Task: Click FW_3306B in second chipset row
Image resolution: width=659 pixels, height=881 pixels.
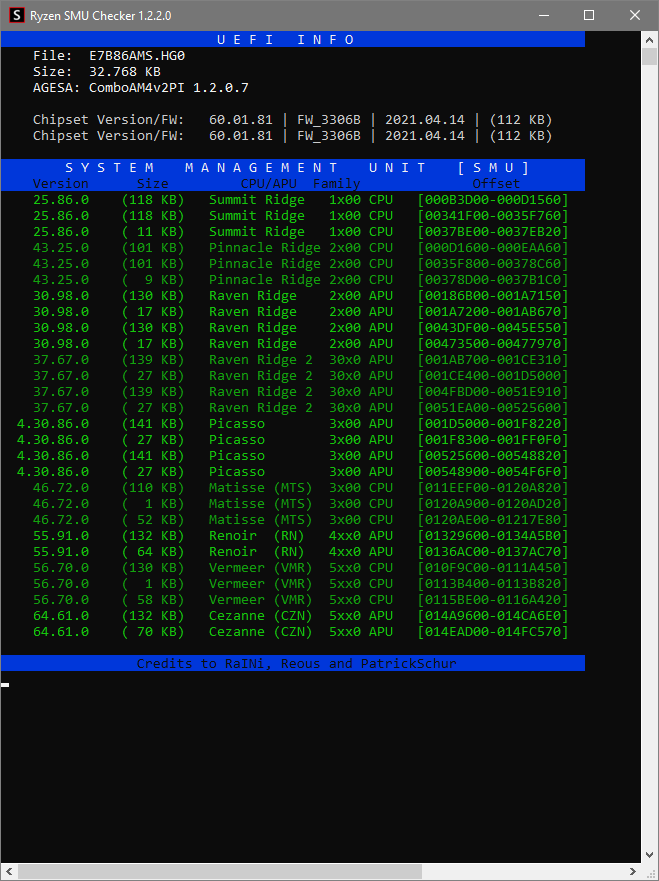Action: pyautogui.click(x=329, y=135)
